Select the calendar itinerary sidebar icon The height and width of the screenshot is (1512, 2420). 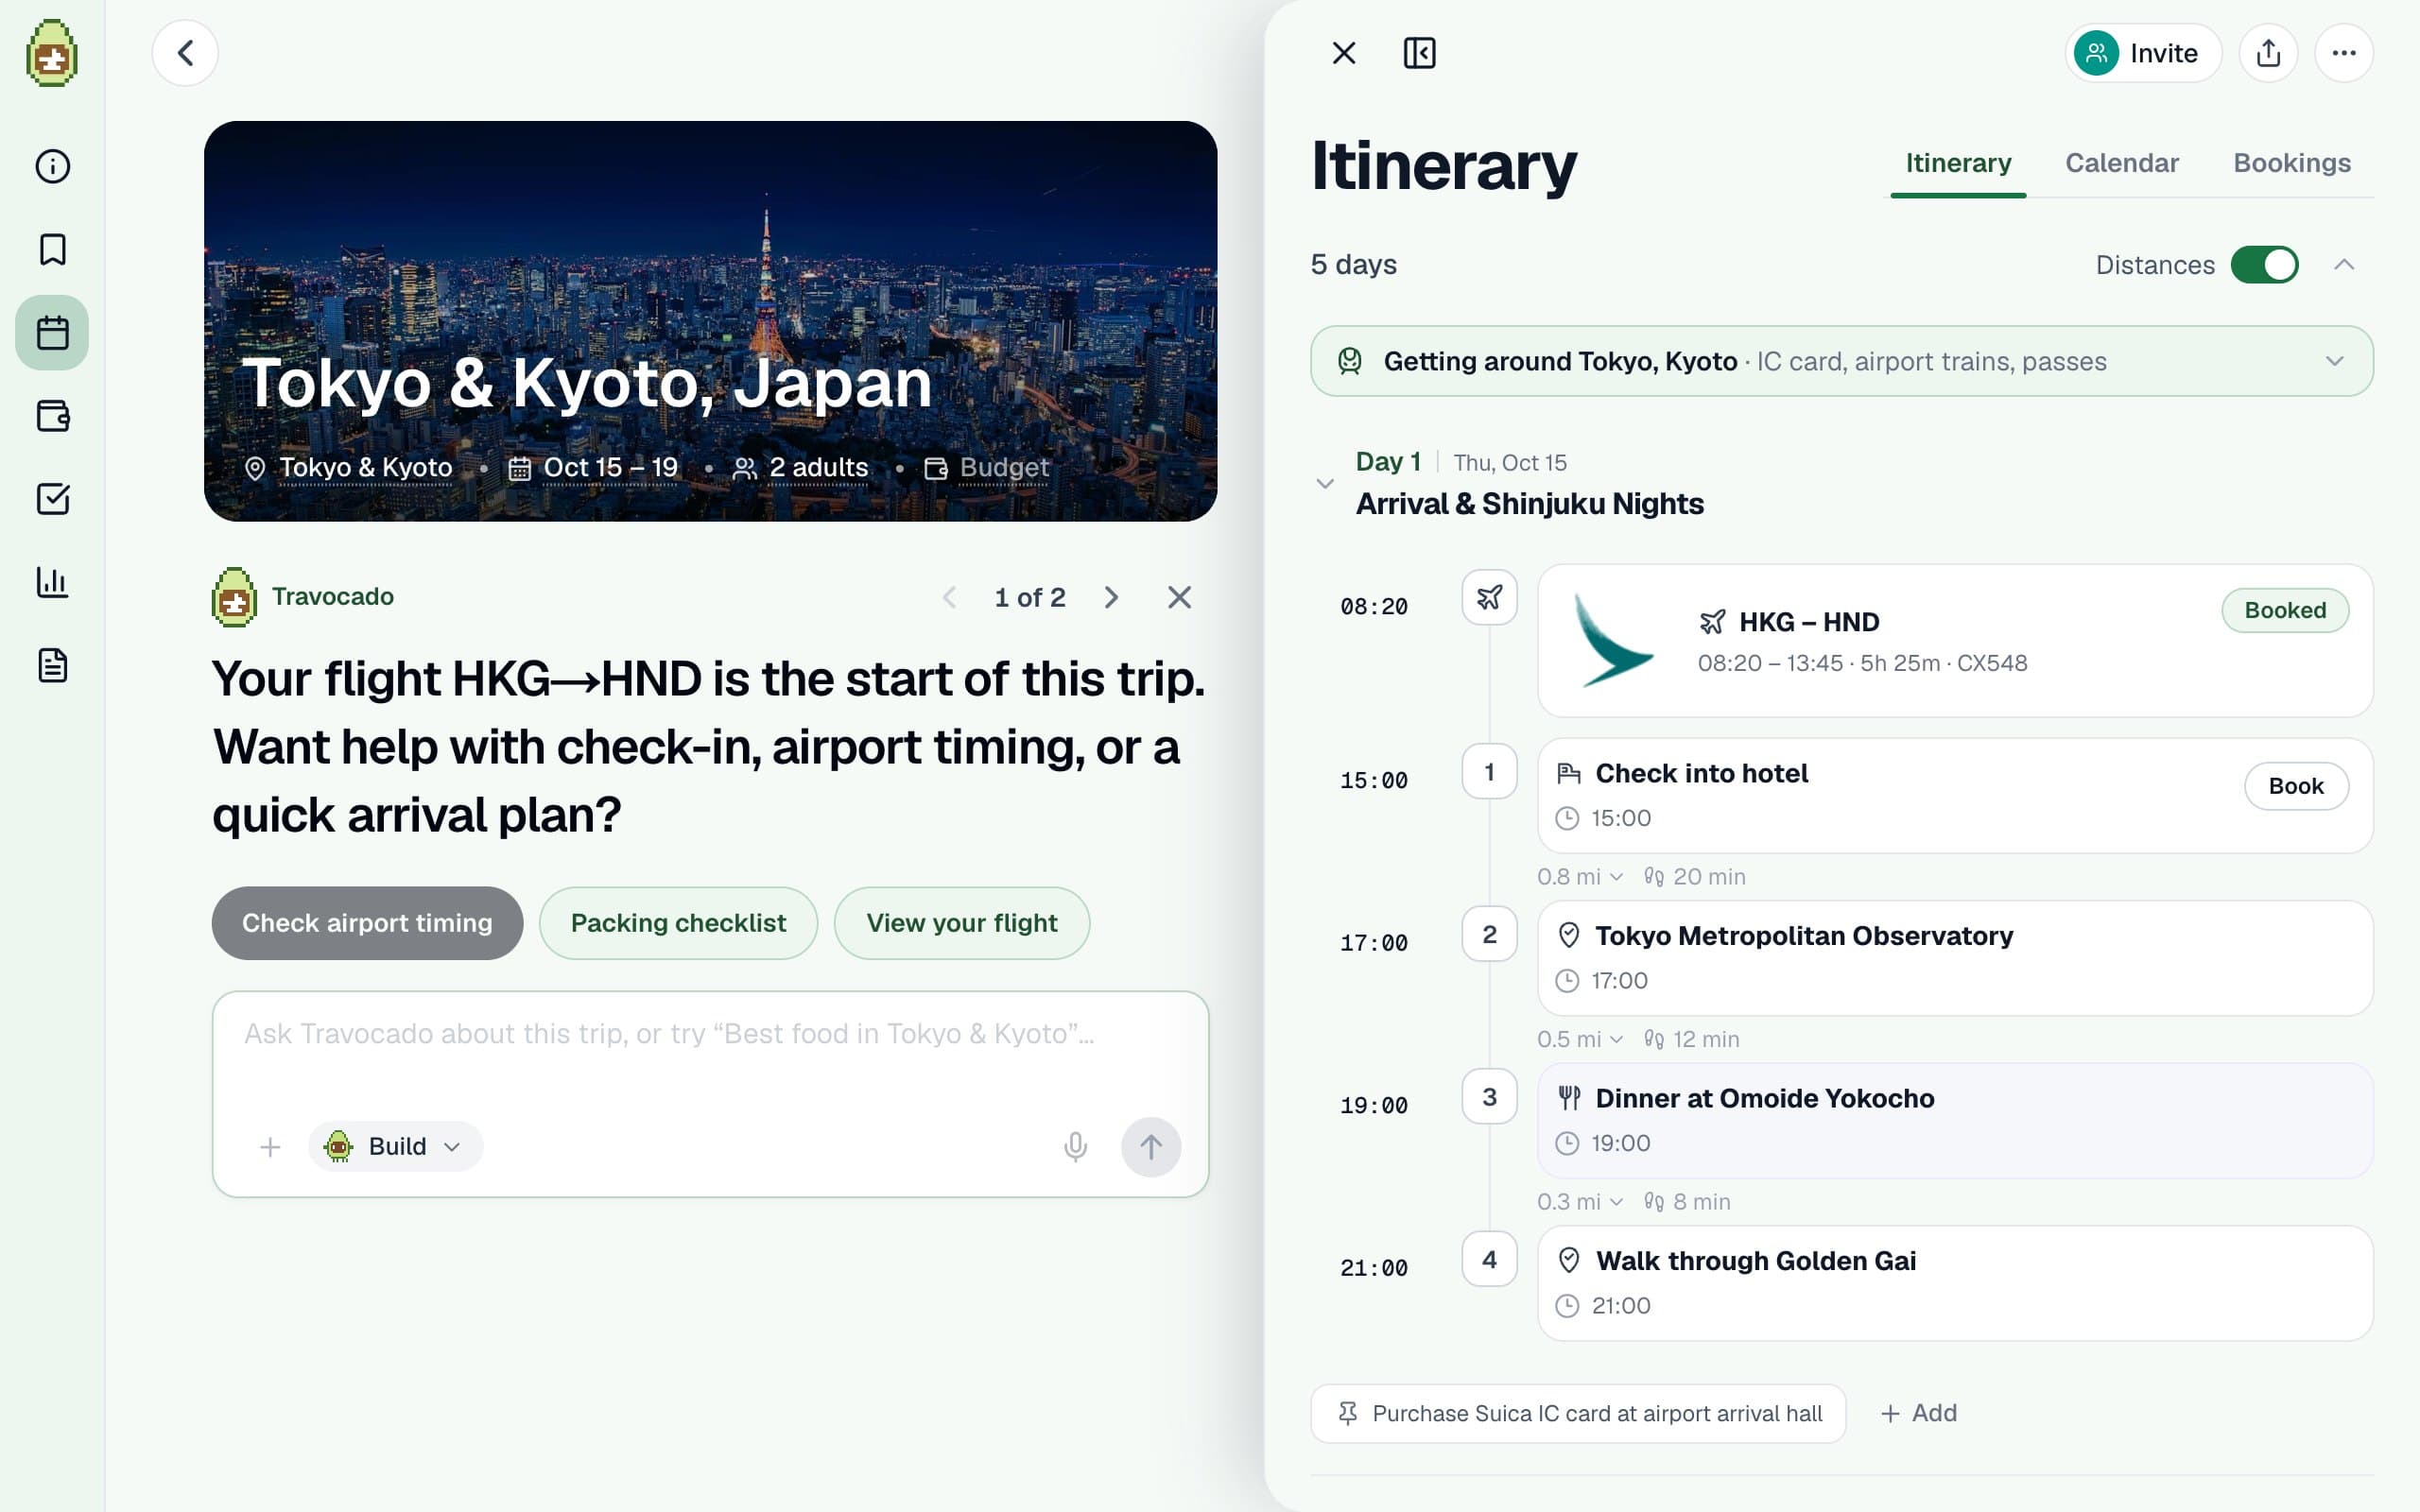(52, 332)
